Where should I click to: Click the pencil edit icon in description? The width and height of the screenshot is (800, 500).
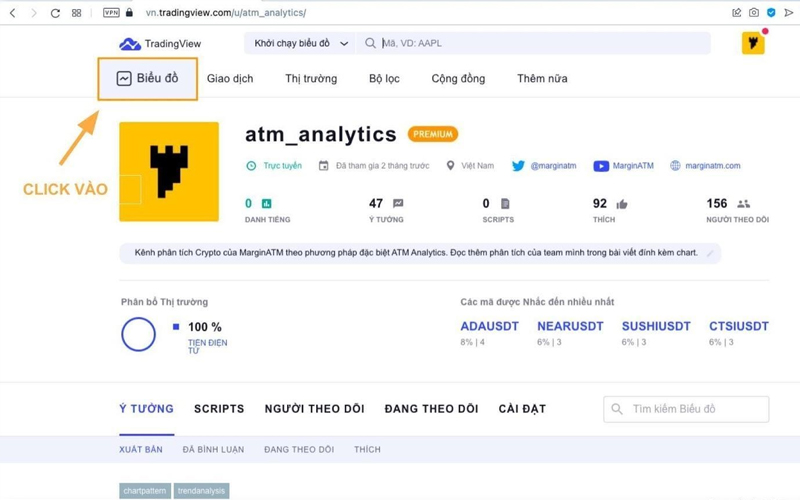(710, 254)
